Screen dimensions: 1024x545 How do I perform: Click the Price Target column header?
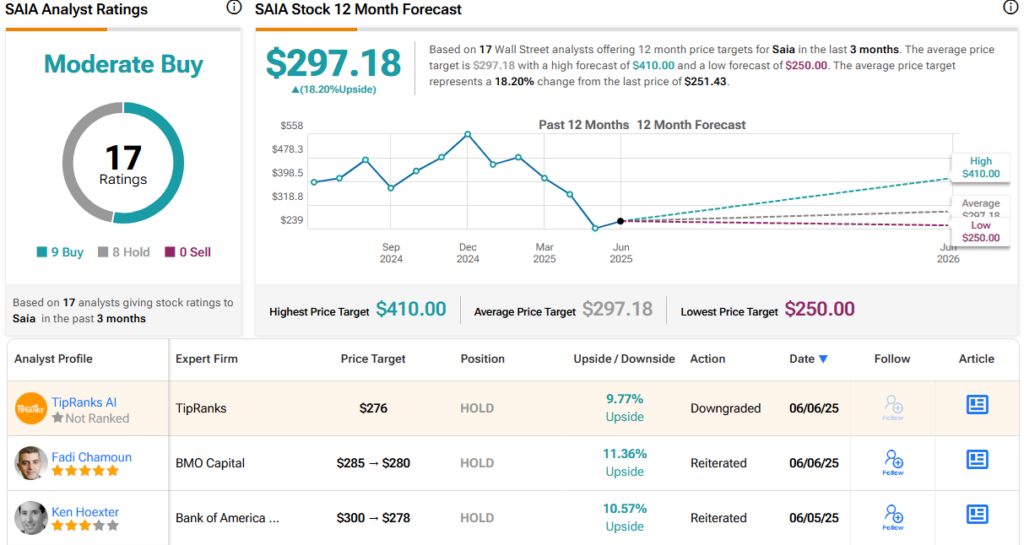[373, 359]
